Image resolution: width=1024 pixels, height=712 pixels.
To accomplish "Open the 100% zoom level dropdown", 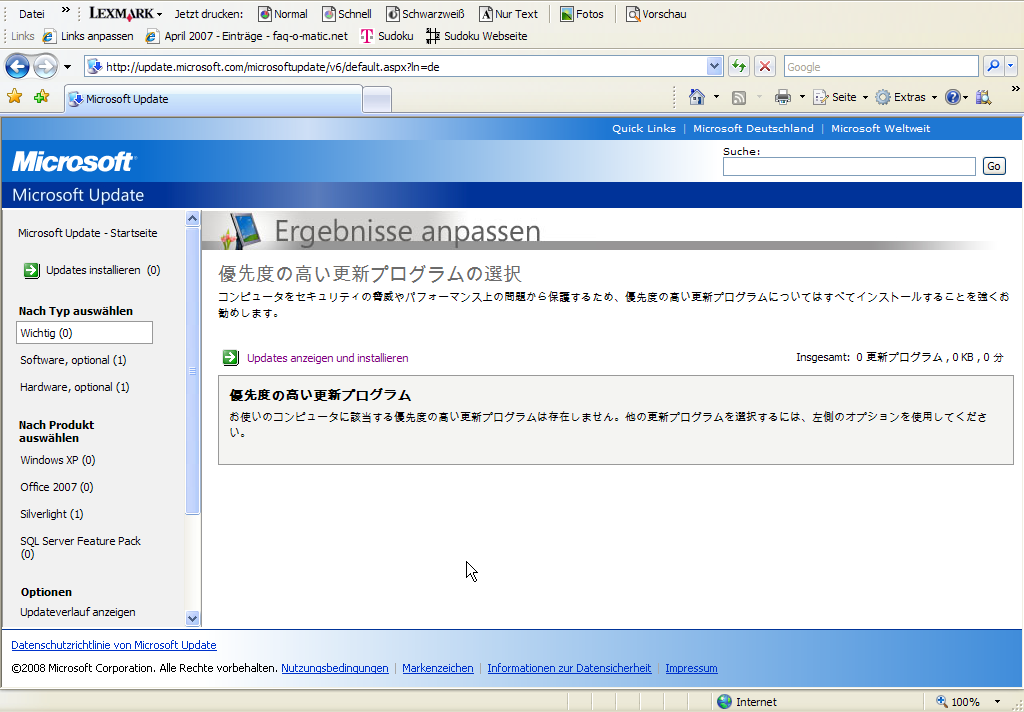I will (x=997, y=702).
